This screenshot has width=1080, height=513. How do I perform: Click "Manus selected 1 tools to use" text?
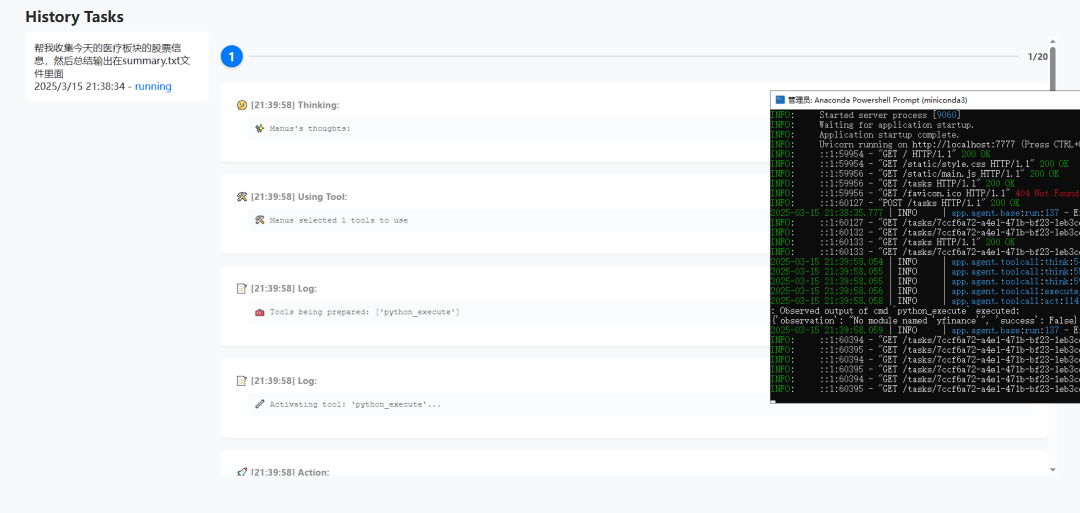[x=338, y=220]
